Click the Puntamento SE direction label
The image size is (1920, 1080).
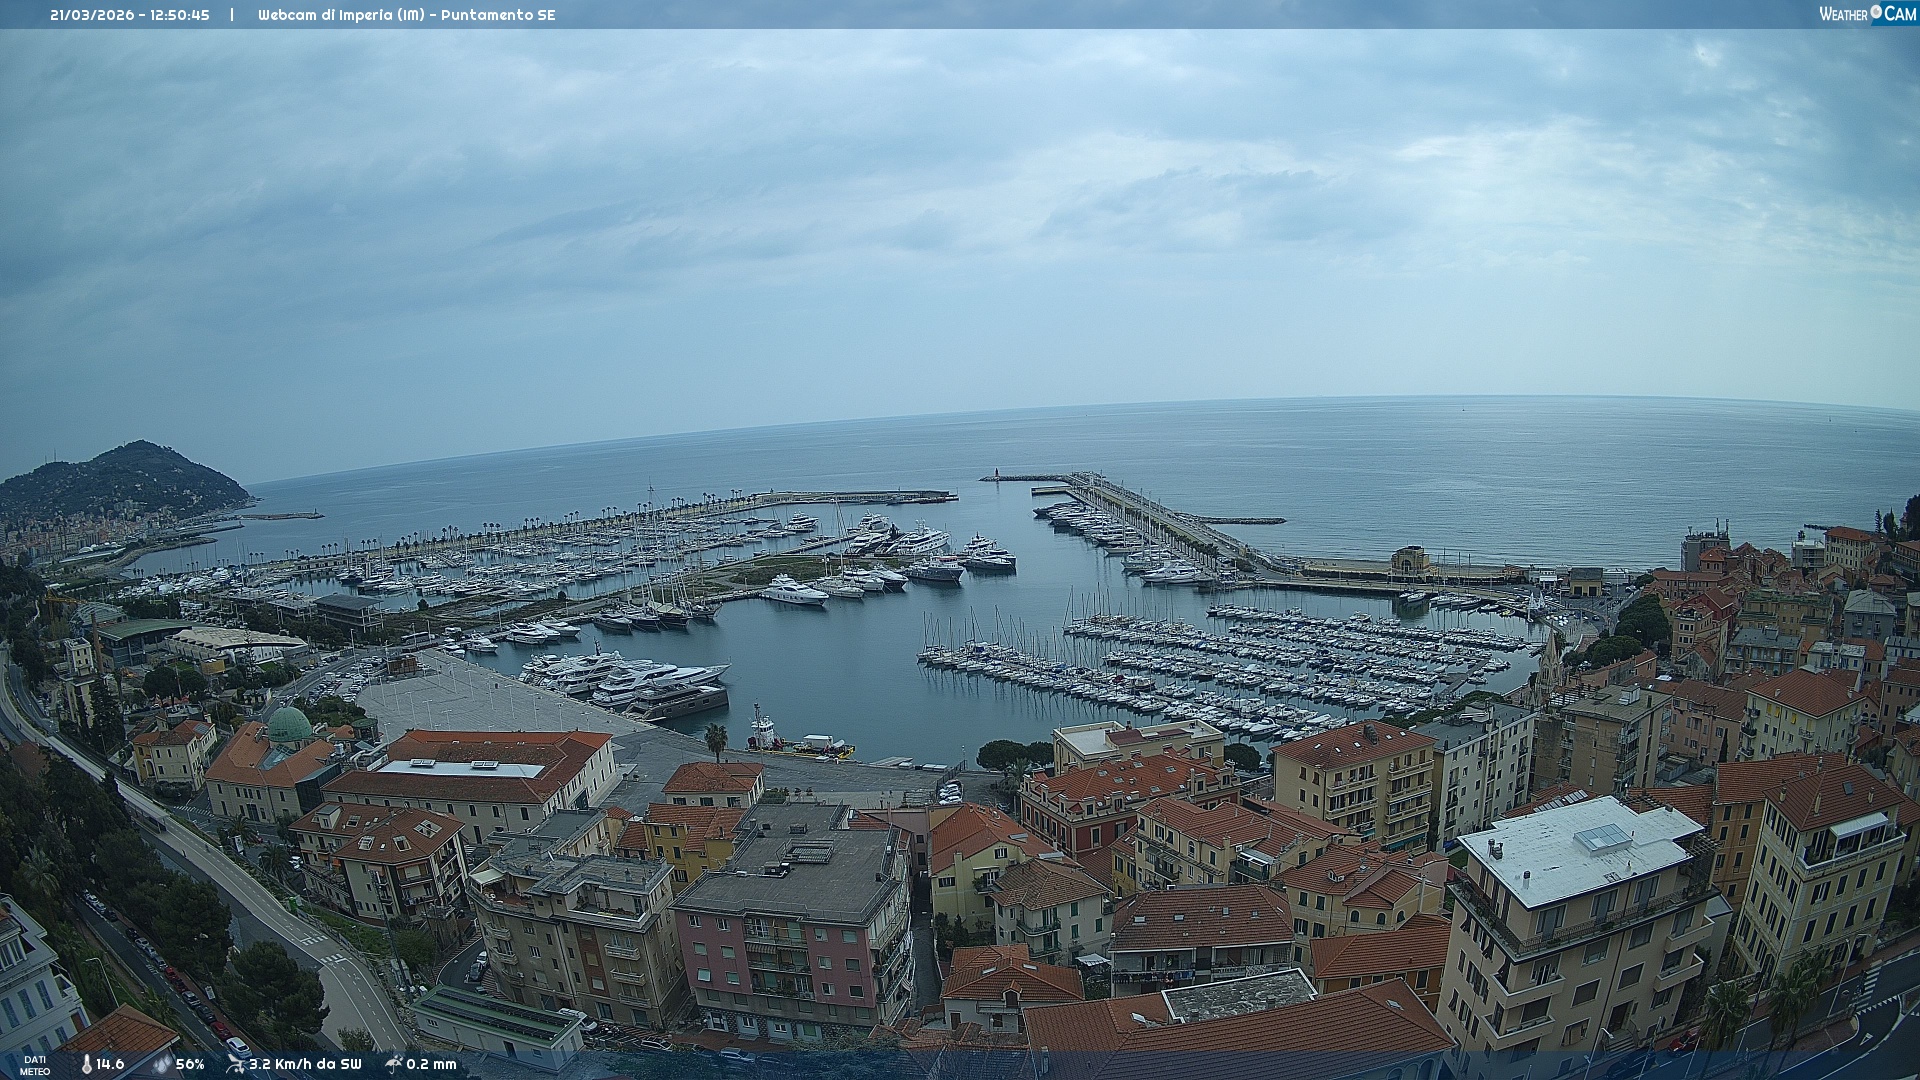pyautogui.click(x=498, y=15)
